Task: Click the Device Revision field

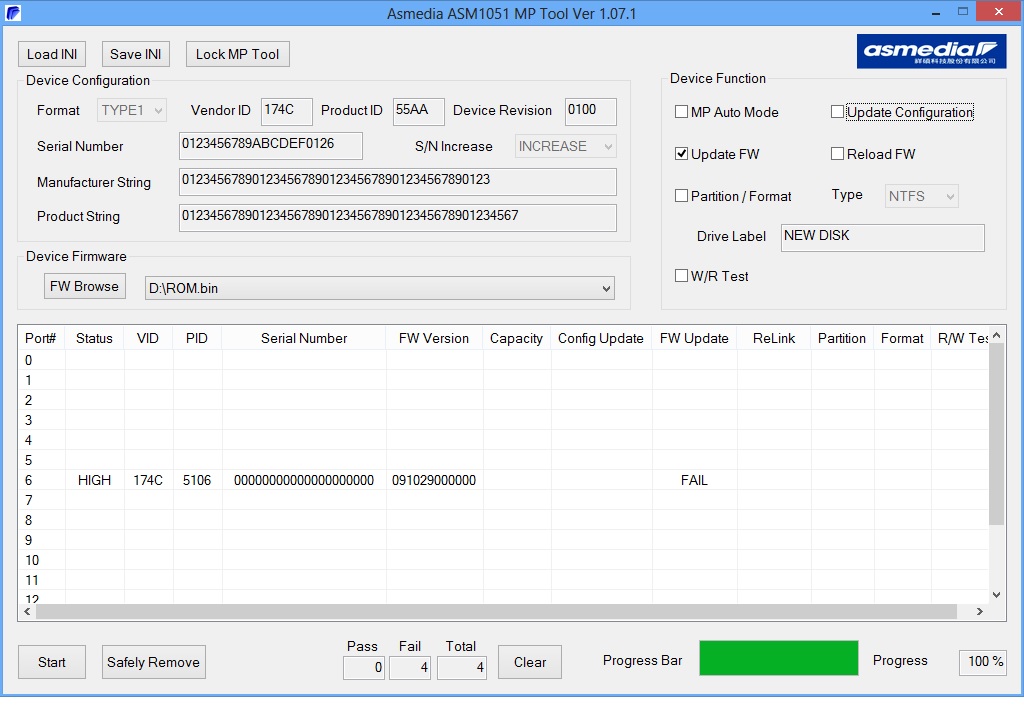Action: click(590, 111)
